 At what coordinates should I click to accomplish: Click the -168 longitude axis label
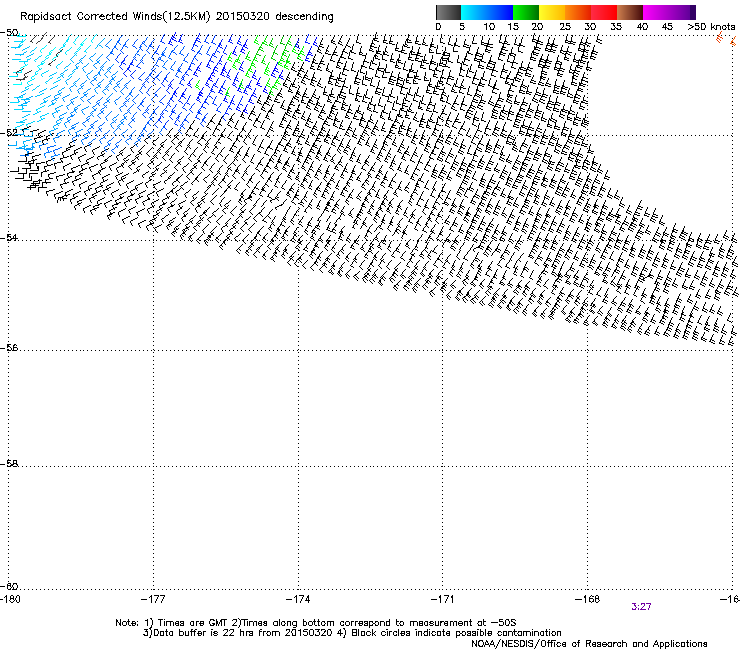tap(588, 599)
